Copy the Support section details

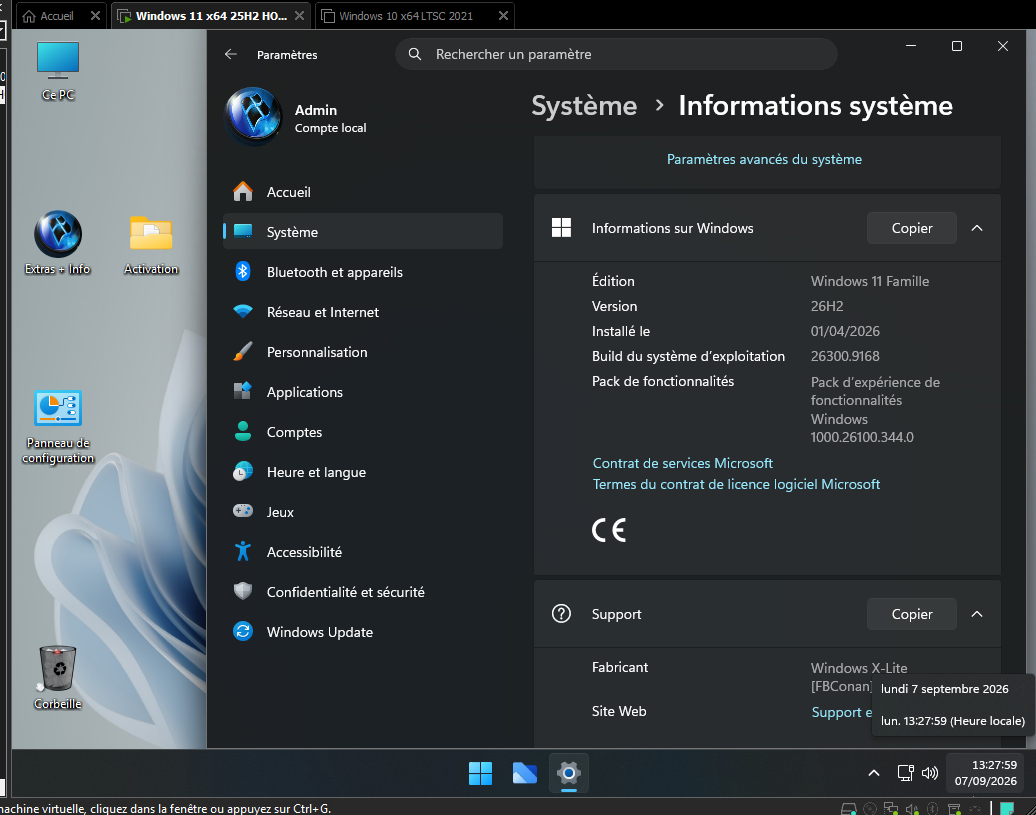point(912,614)
